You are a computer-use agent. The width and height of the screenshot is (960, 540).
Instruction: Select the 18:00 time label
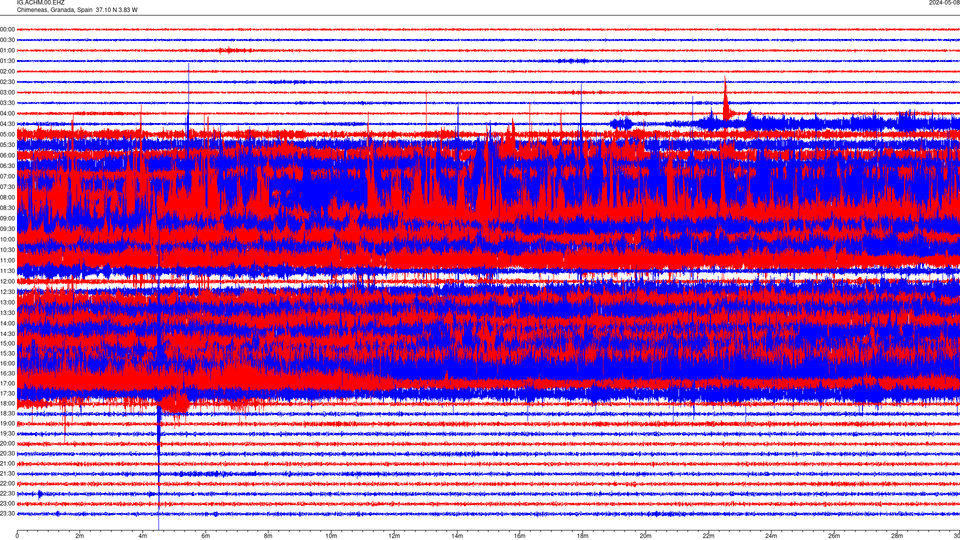pyautogui.click(x=7, y=403)
